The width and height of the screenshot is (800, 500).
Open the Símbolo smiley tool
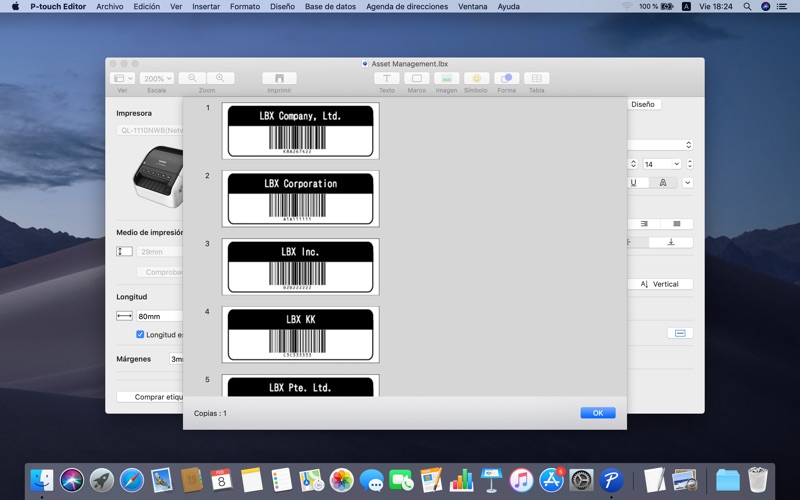tap(476, 78)
